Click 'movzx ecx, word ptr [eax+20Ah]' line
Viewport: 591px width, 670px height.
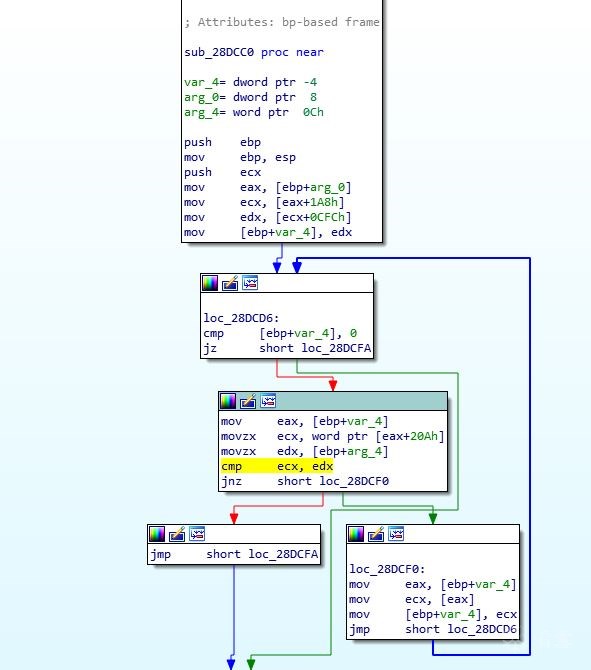333,436
